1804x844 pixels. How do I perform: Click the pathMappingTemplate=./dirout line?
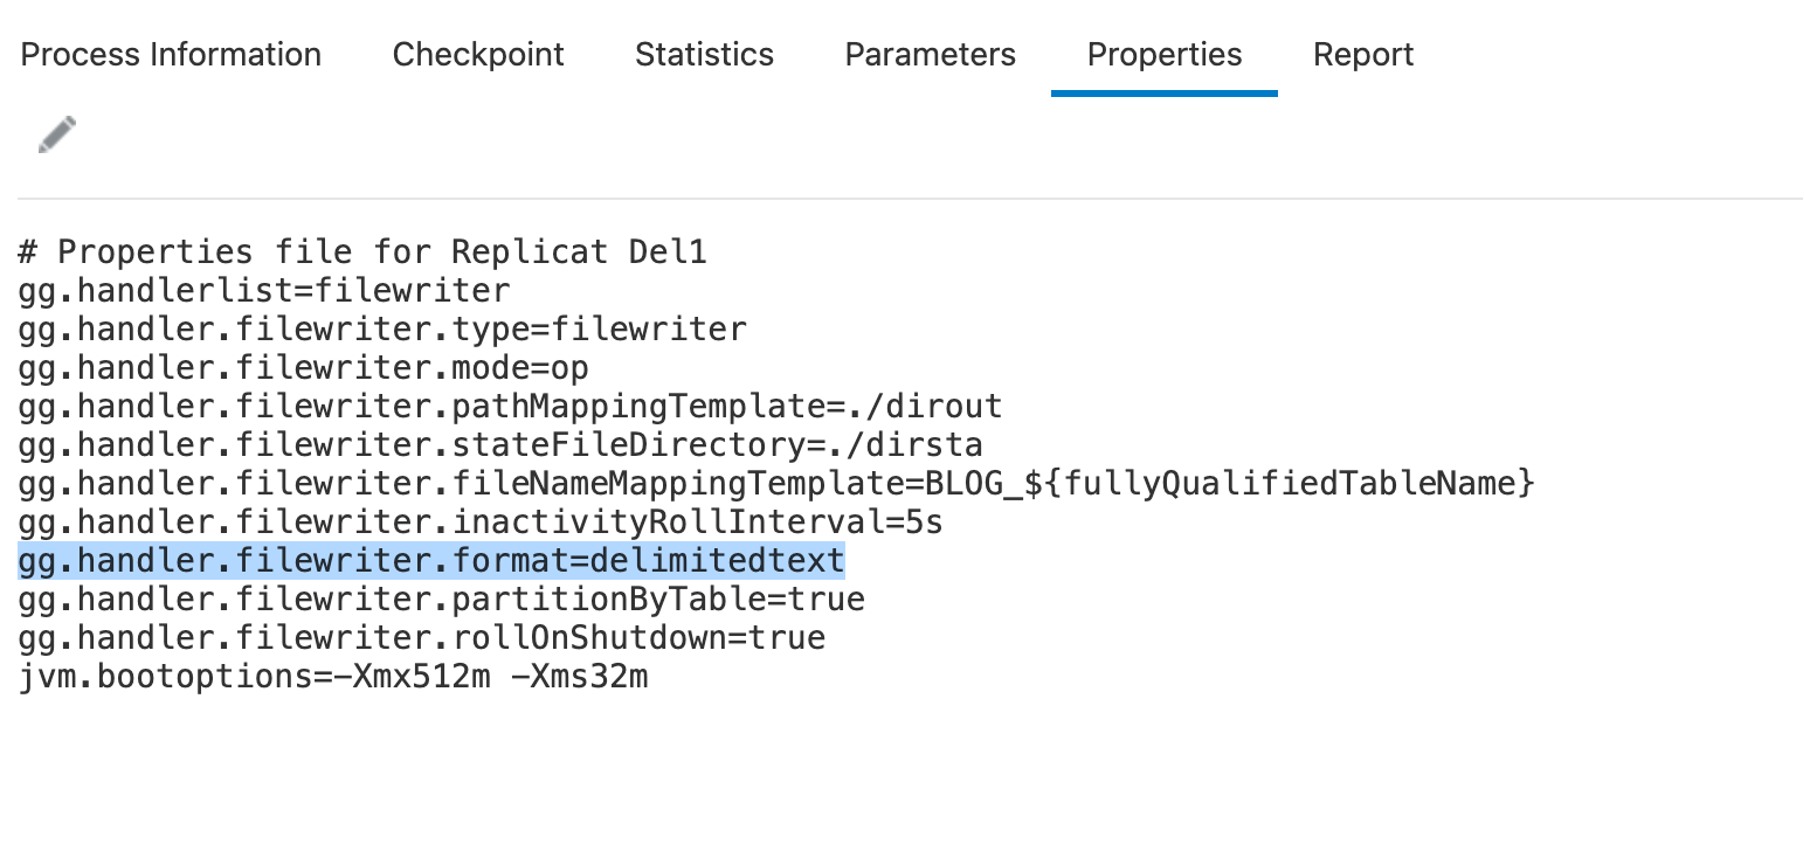510,406
